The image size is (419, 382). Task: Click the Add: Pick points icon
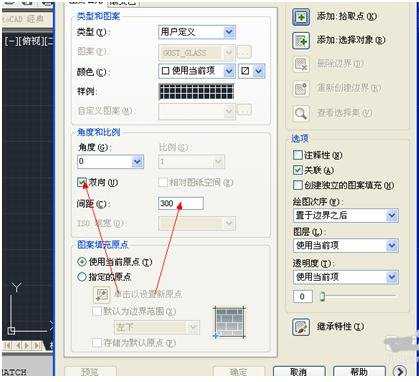[x=301, y=17]
